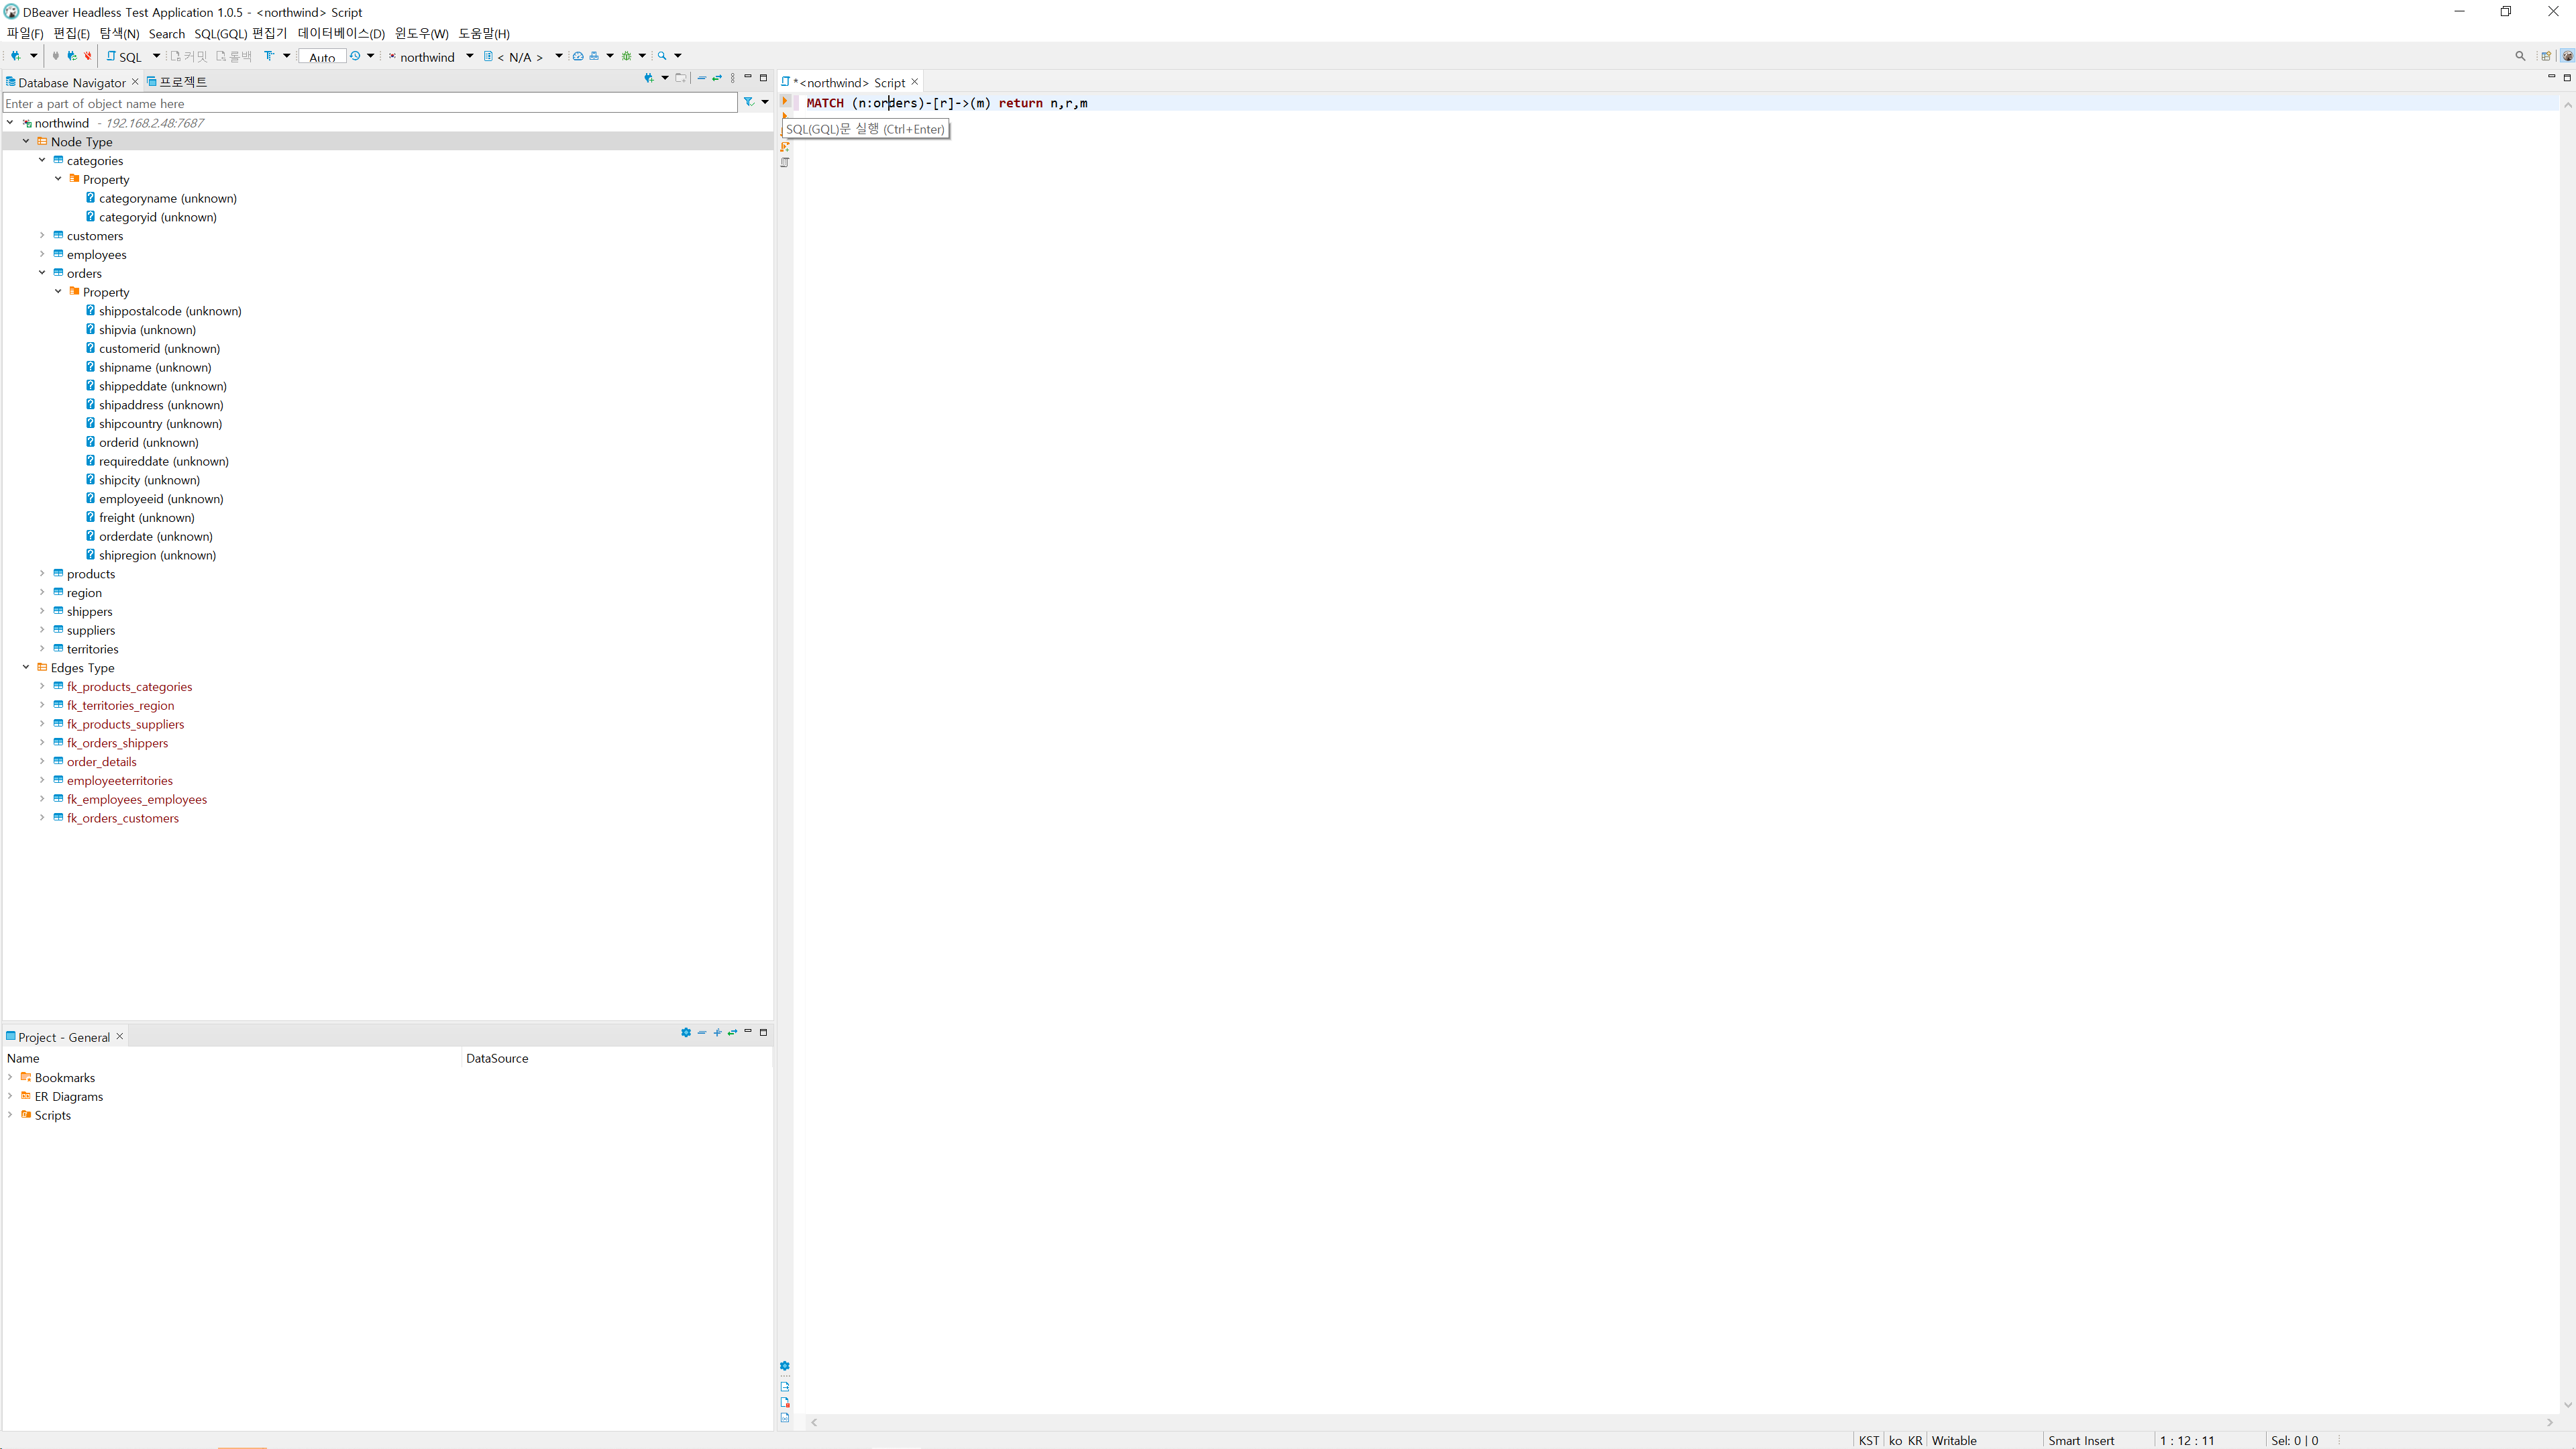Click the navigator new connection plug icon

tap(649, 78)
